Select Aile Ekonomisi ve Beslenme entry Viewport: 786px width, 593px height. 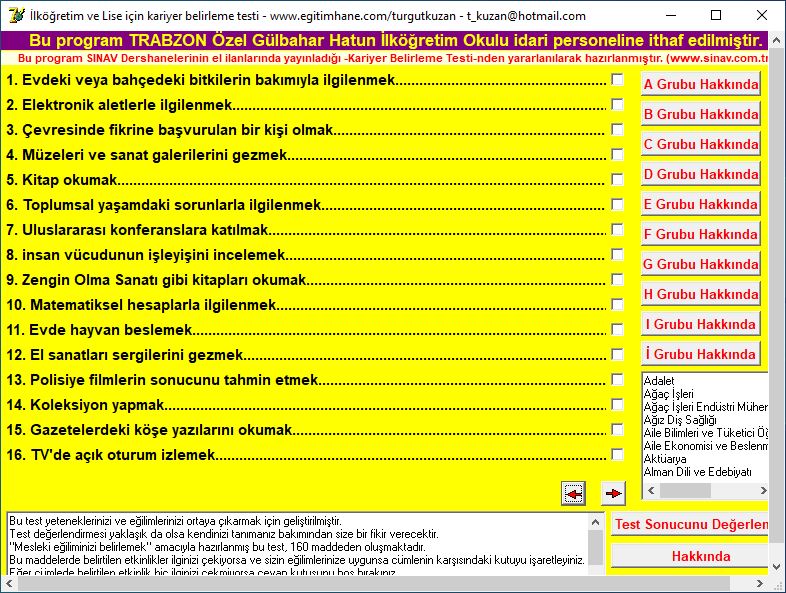coord(705,446)
